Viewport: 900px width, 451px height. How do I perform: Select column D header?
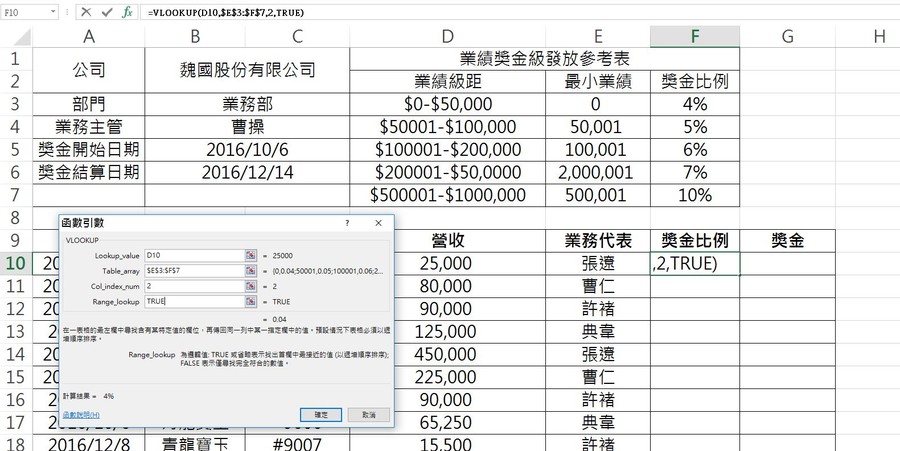click(x=447, y=37)
